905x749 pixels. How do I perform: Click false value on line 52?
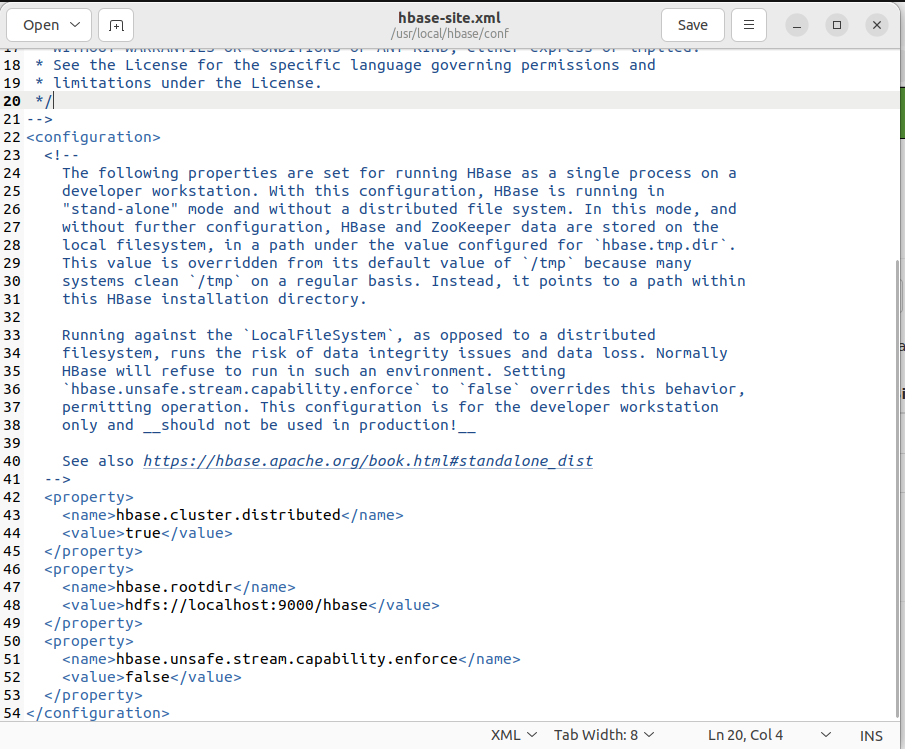(147, 677)
